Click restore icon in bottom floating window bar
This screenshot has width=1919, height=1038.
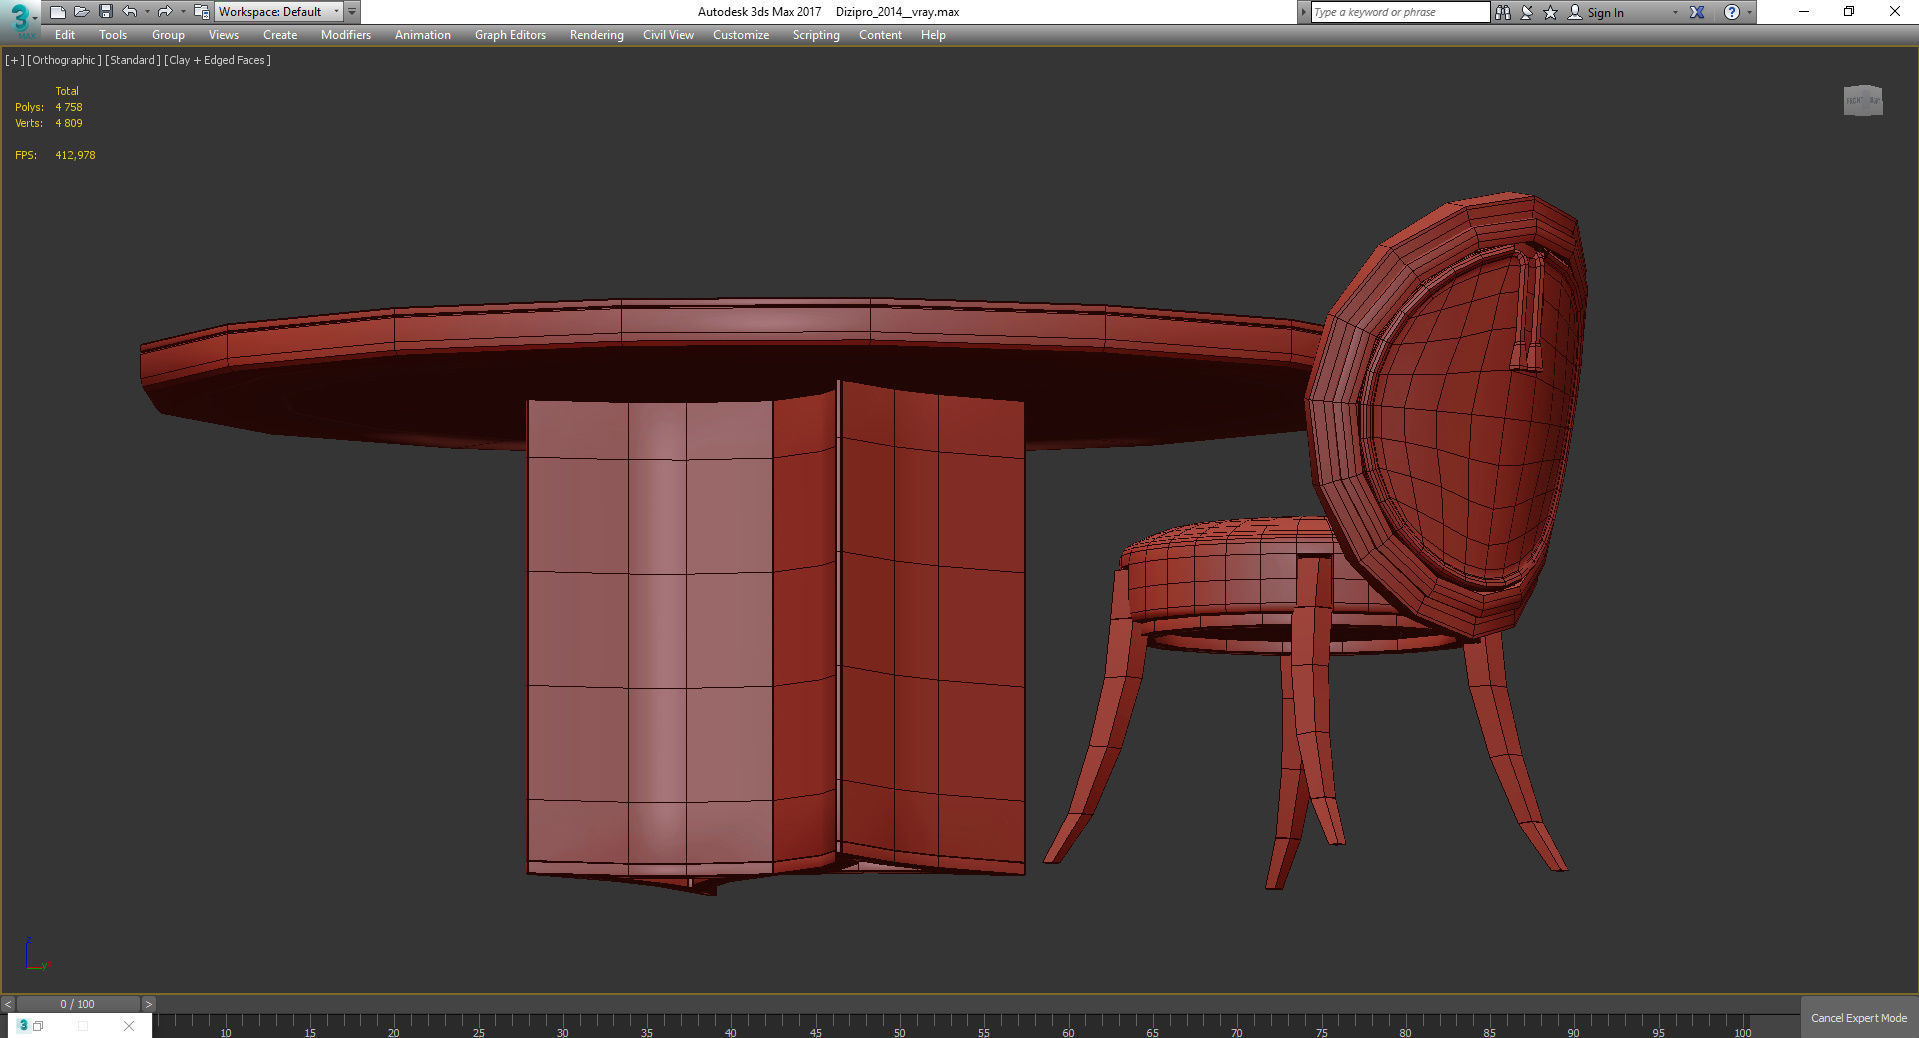pyautogui.click(x=38, y=1026)
